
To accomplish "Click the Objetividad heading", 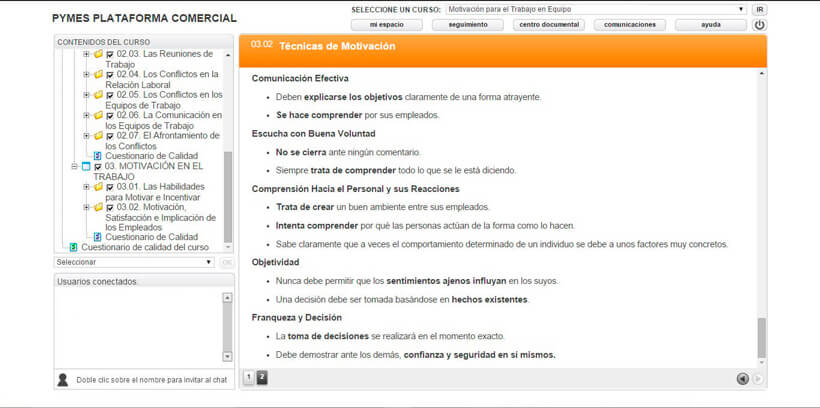I will [x=276, y=262].
